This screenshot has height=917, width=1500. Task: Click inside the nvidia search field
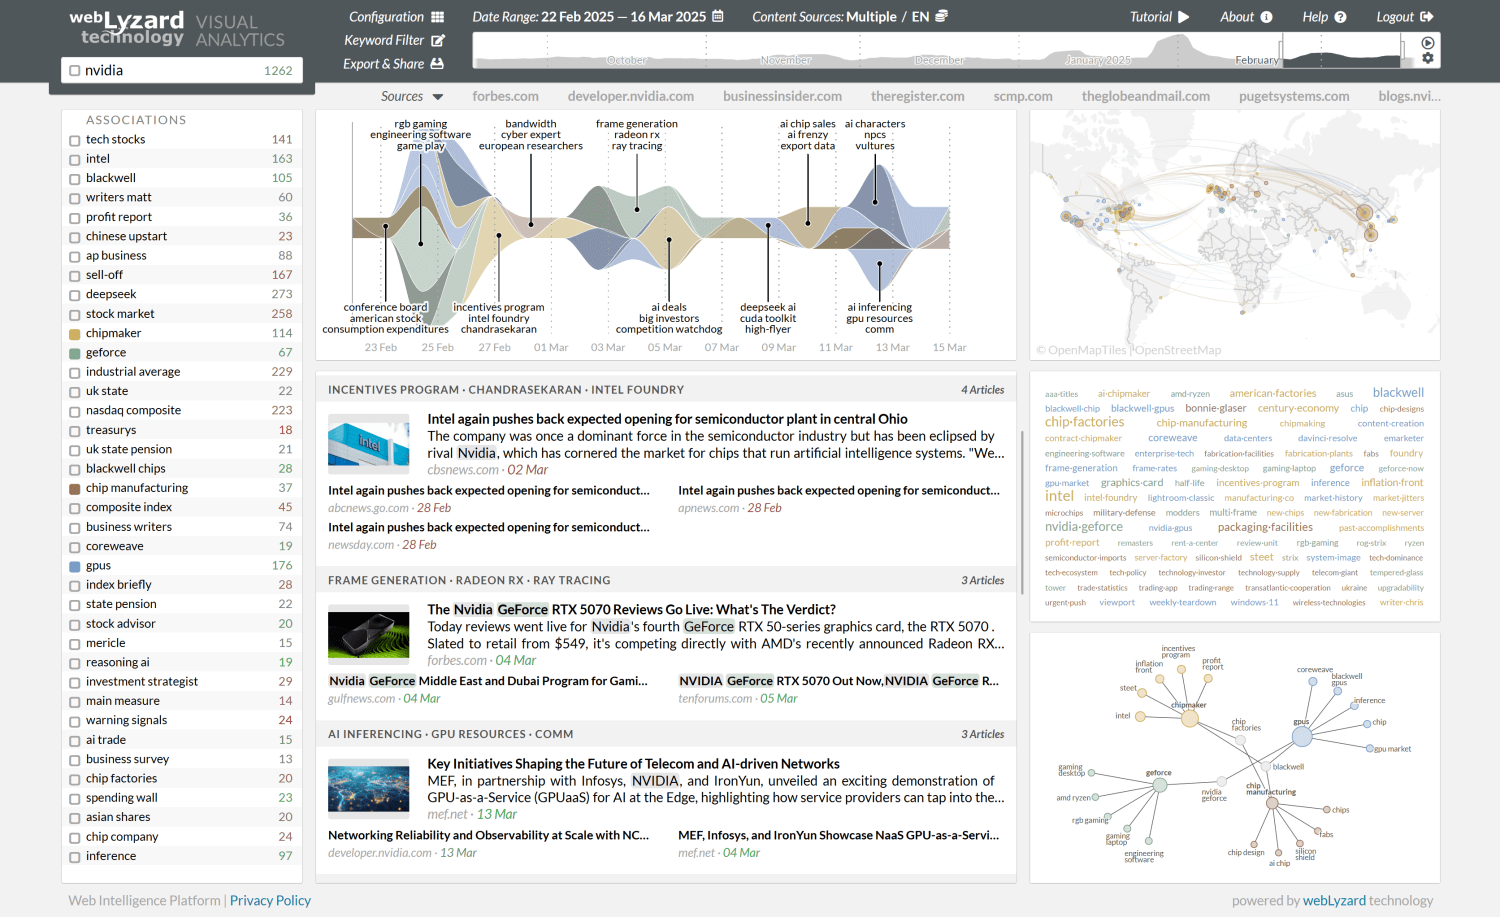(x=160, y=70)
